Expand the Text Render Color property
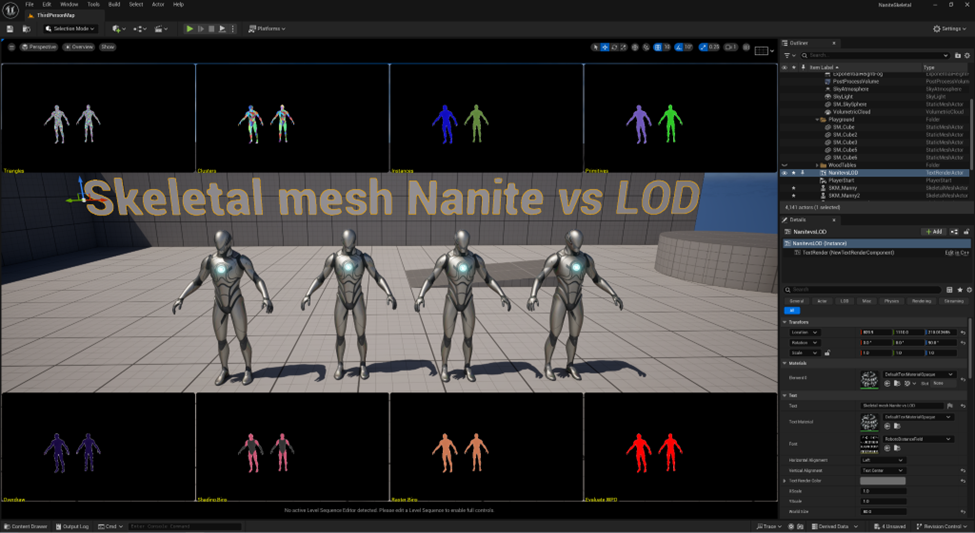 pos(785,481)
